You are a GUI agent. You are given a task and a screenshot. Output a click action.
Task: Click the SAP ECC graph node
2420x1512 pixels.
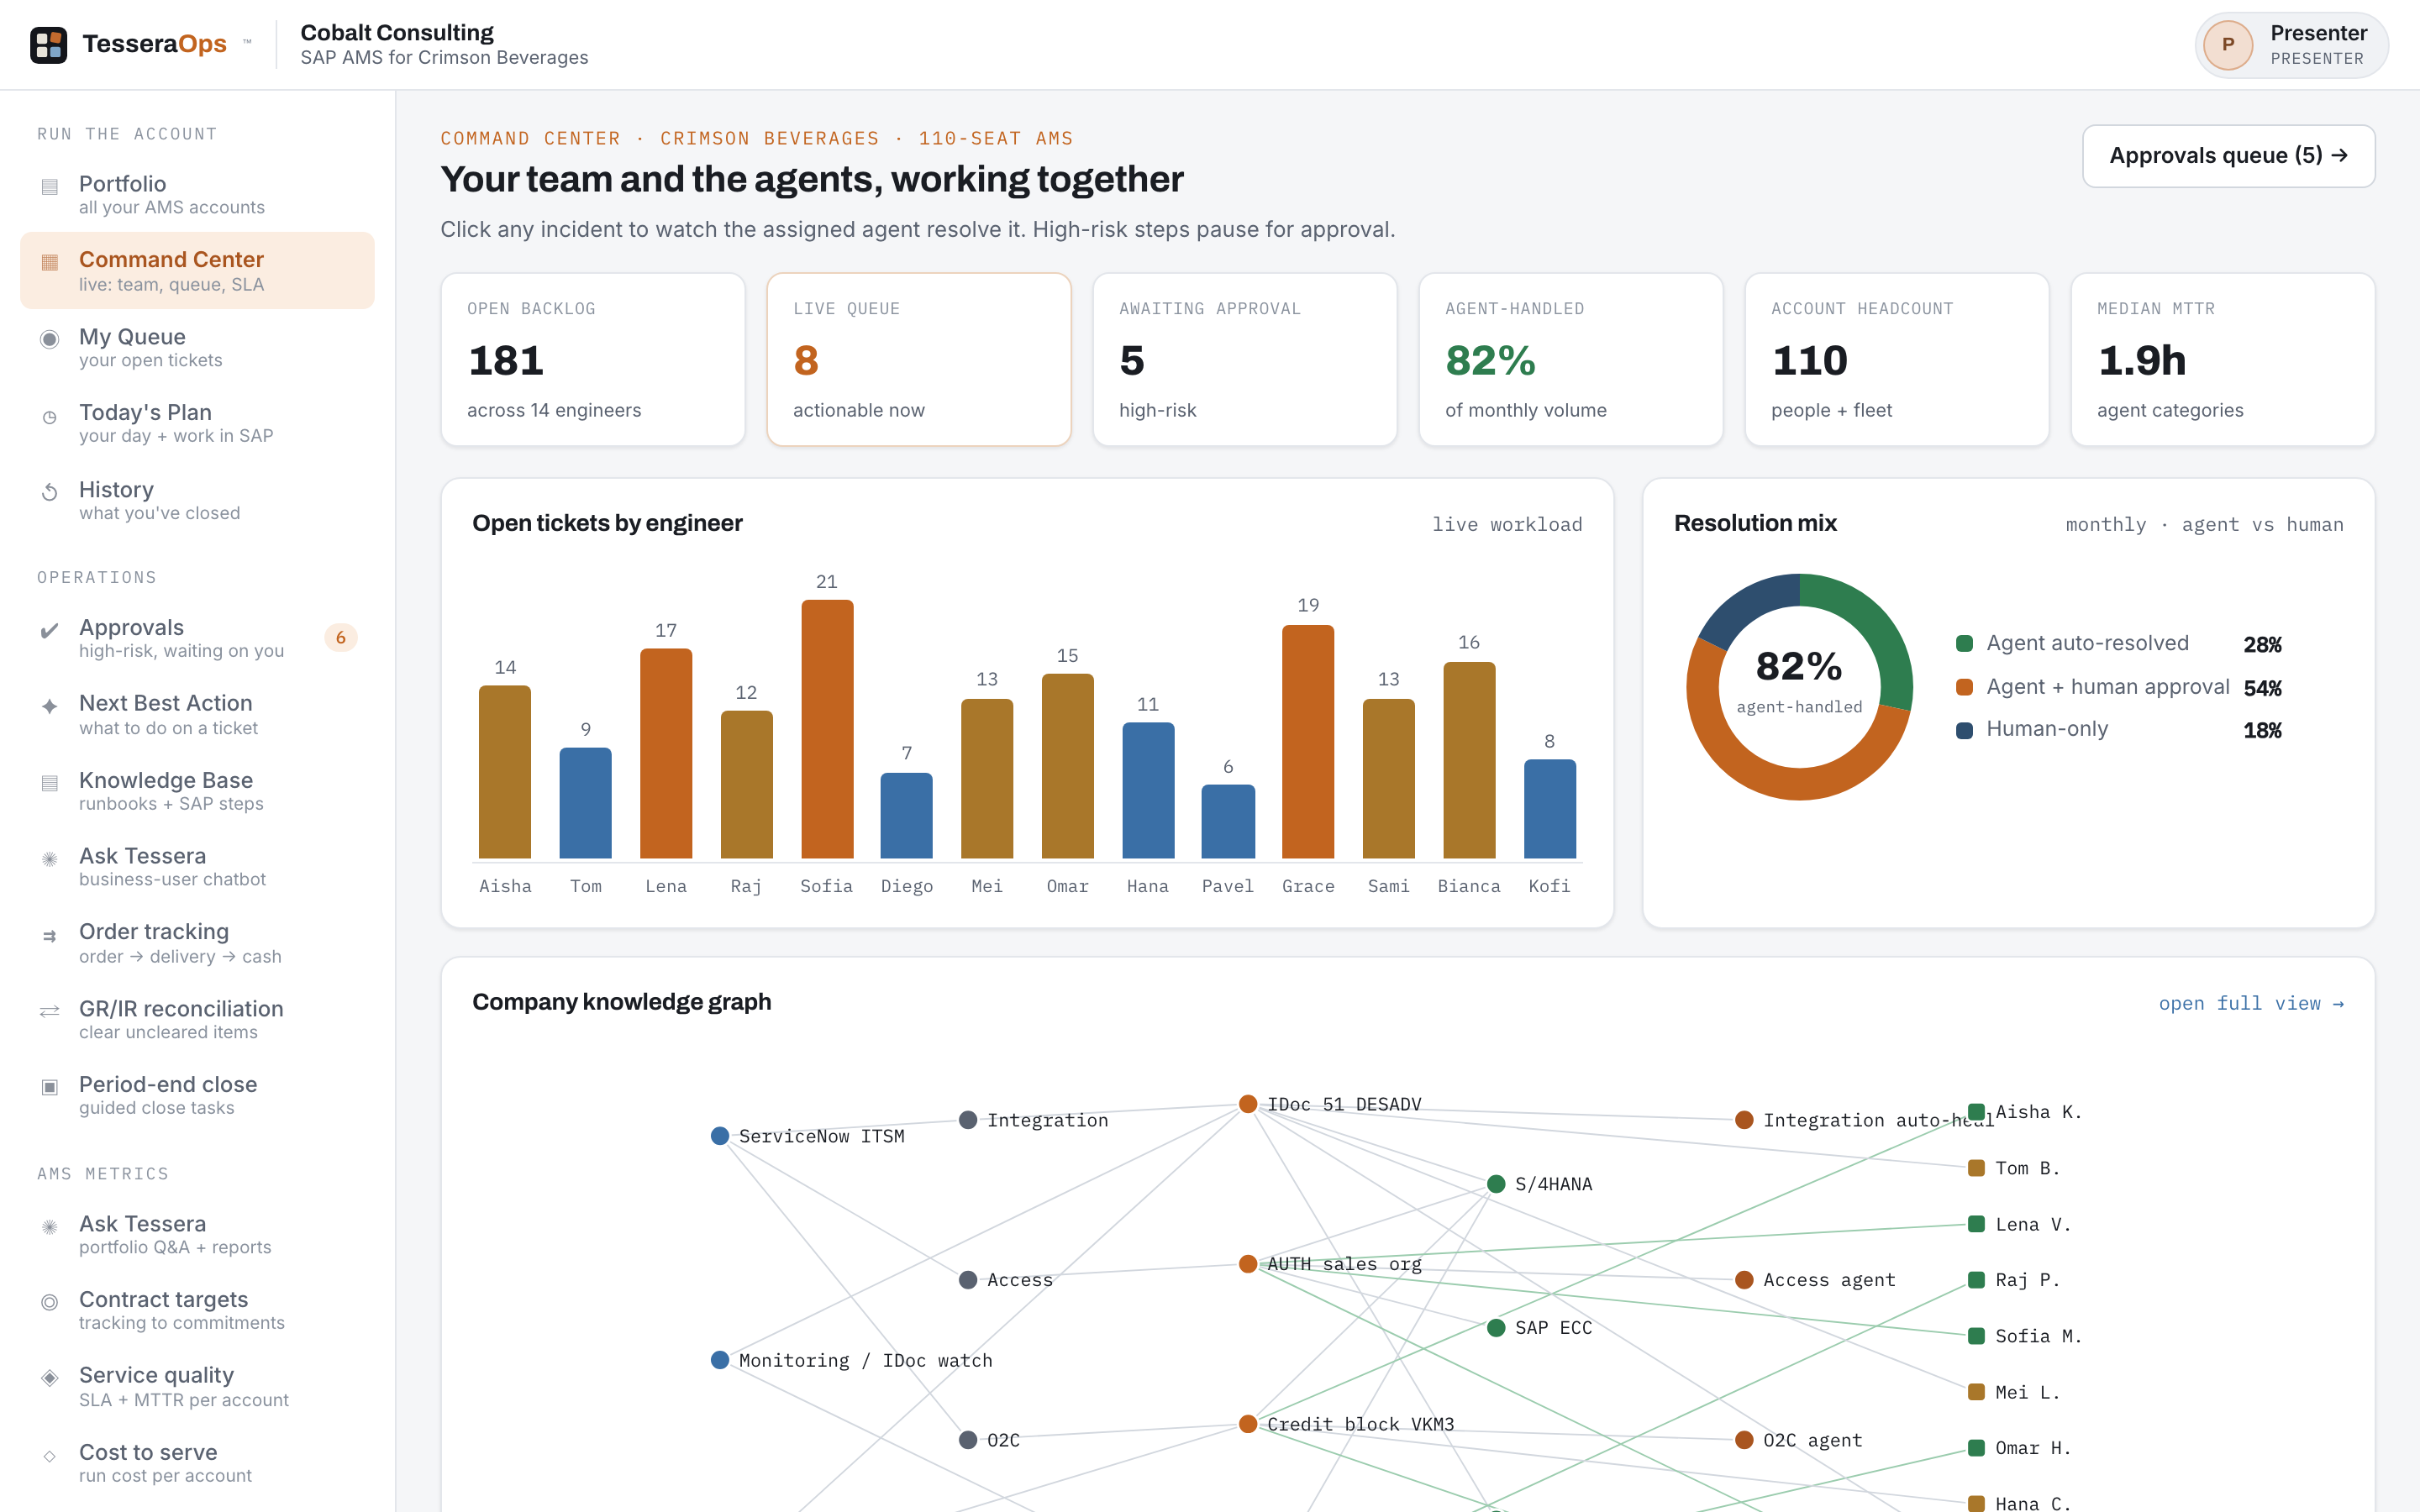click(x=1496, y=1328)
